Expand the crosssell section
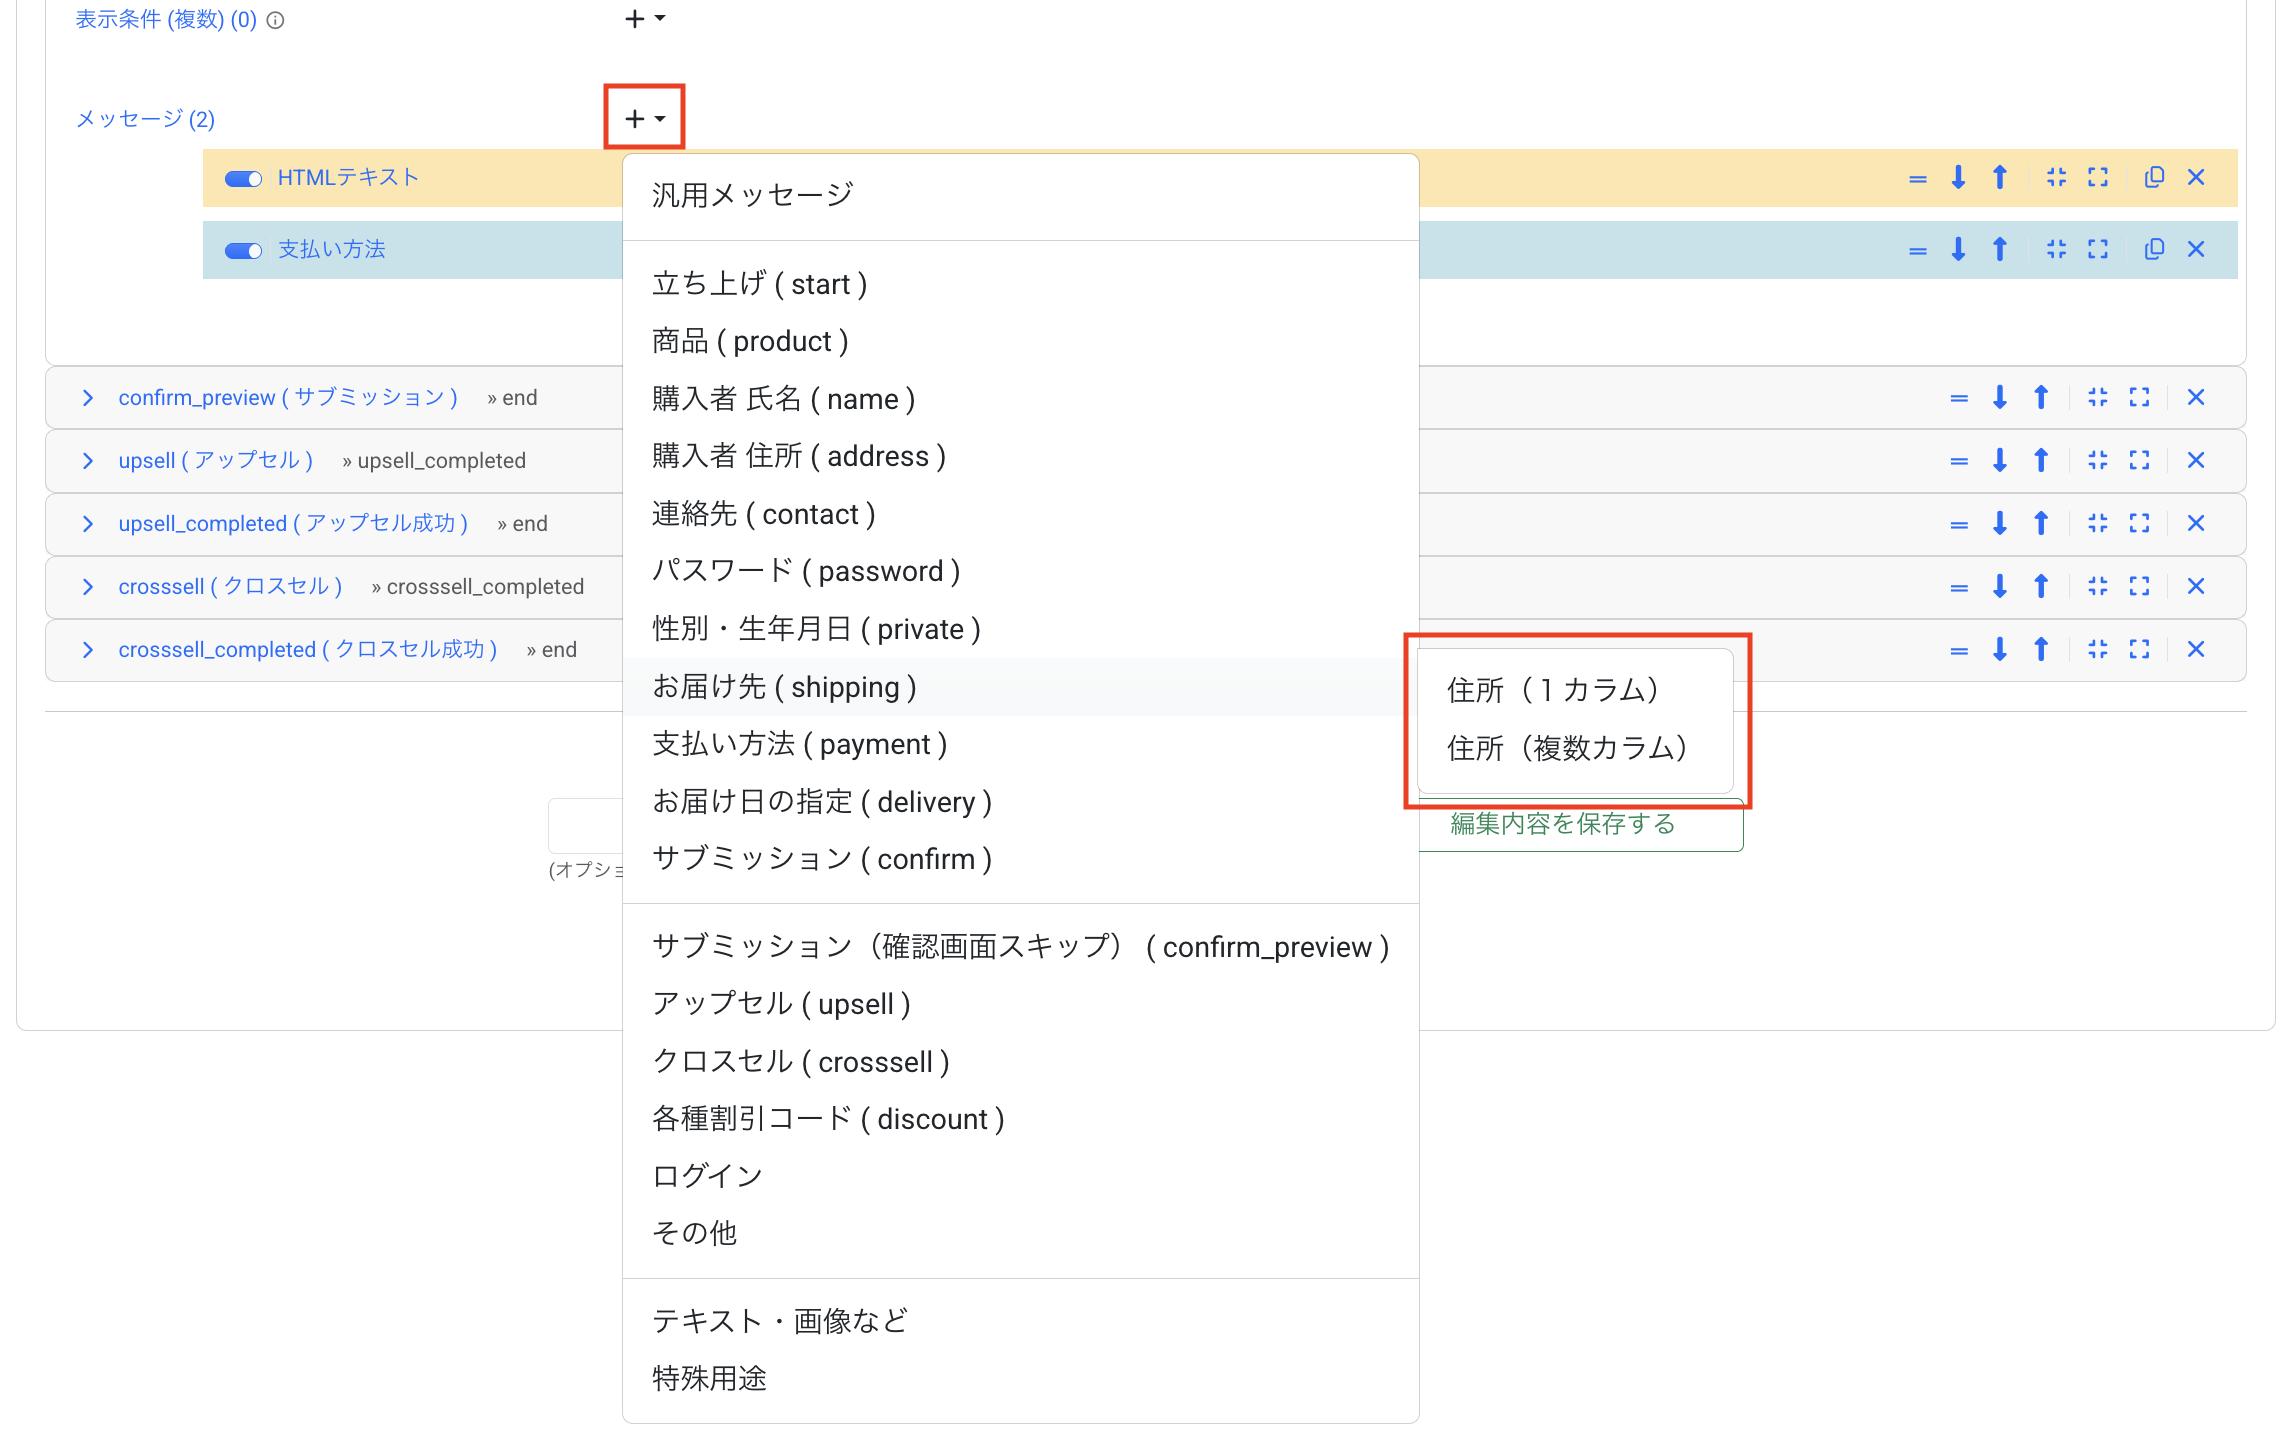Viewport: 2282px width, 1431px height. tap(88, 587)
